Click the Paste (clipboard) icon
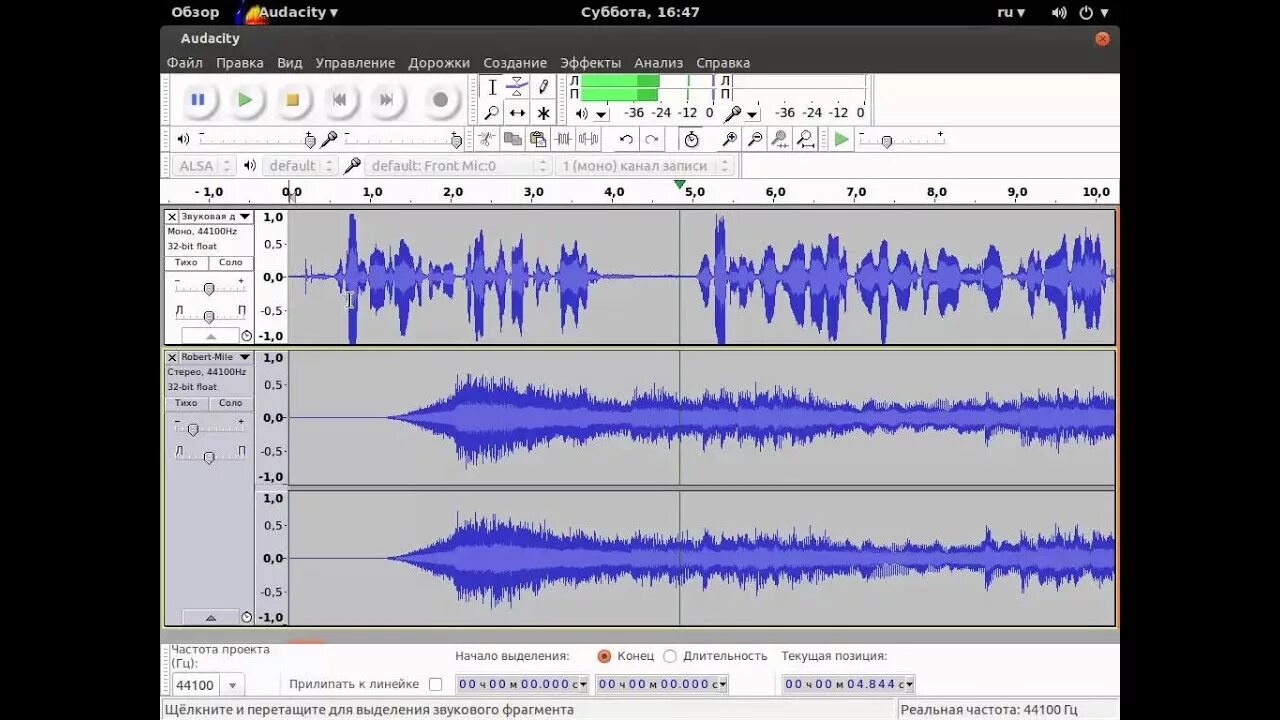Image resolution: width=1280 pixels, height=720 pixels. (x=538, y=140)
